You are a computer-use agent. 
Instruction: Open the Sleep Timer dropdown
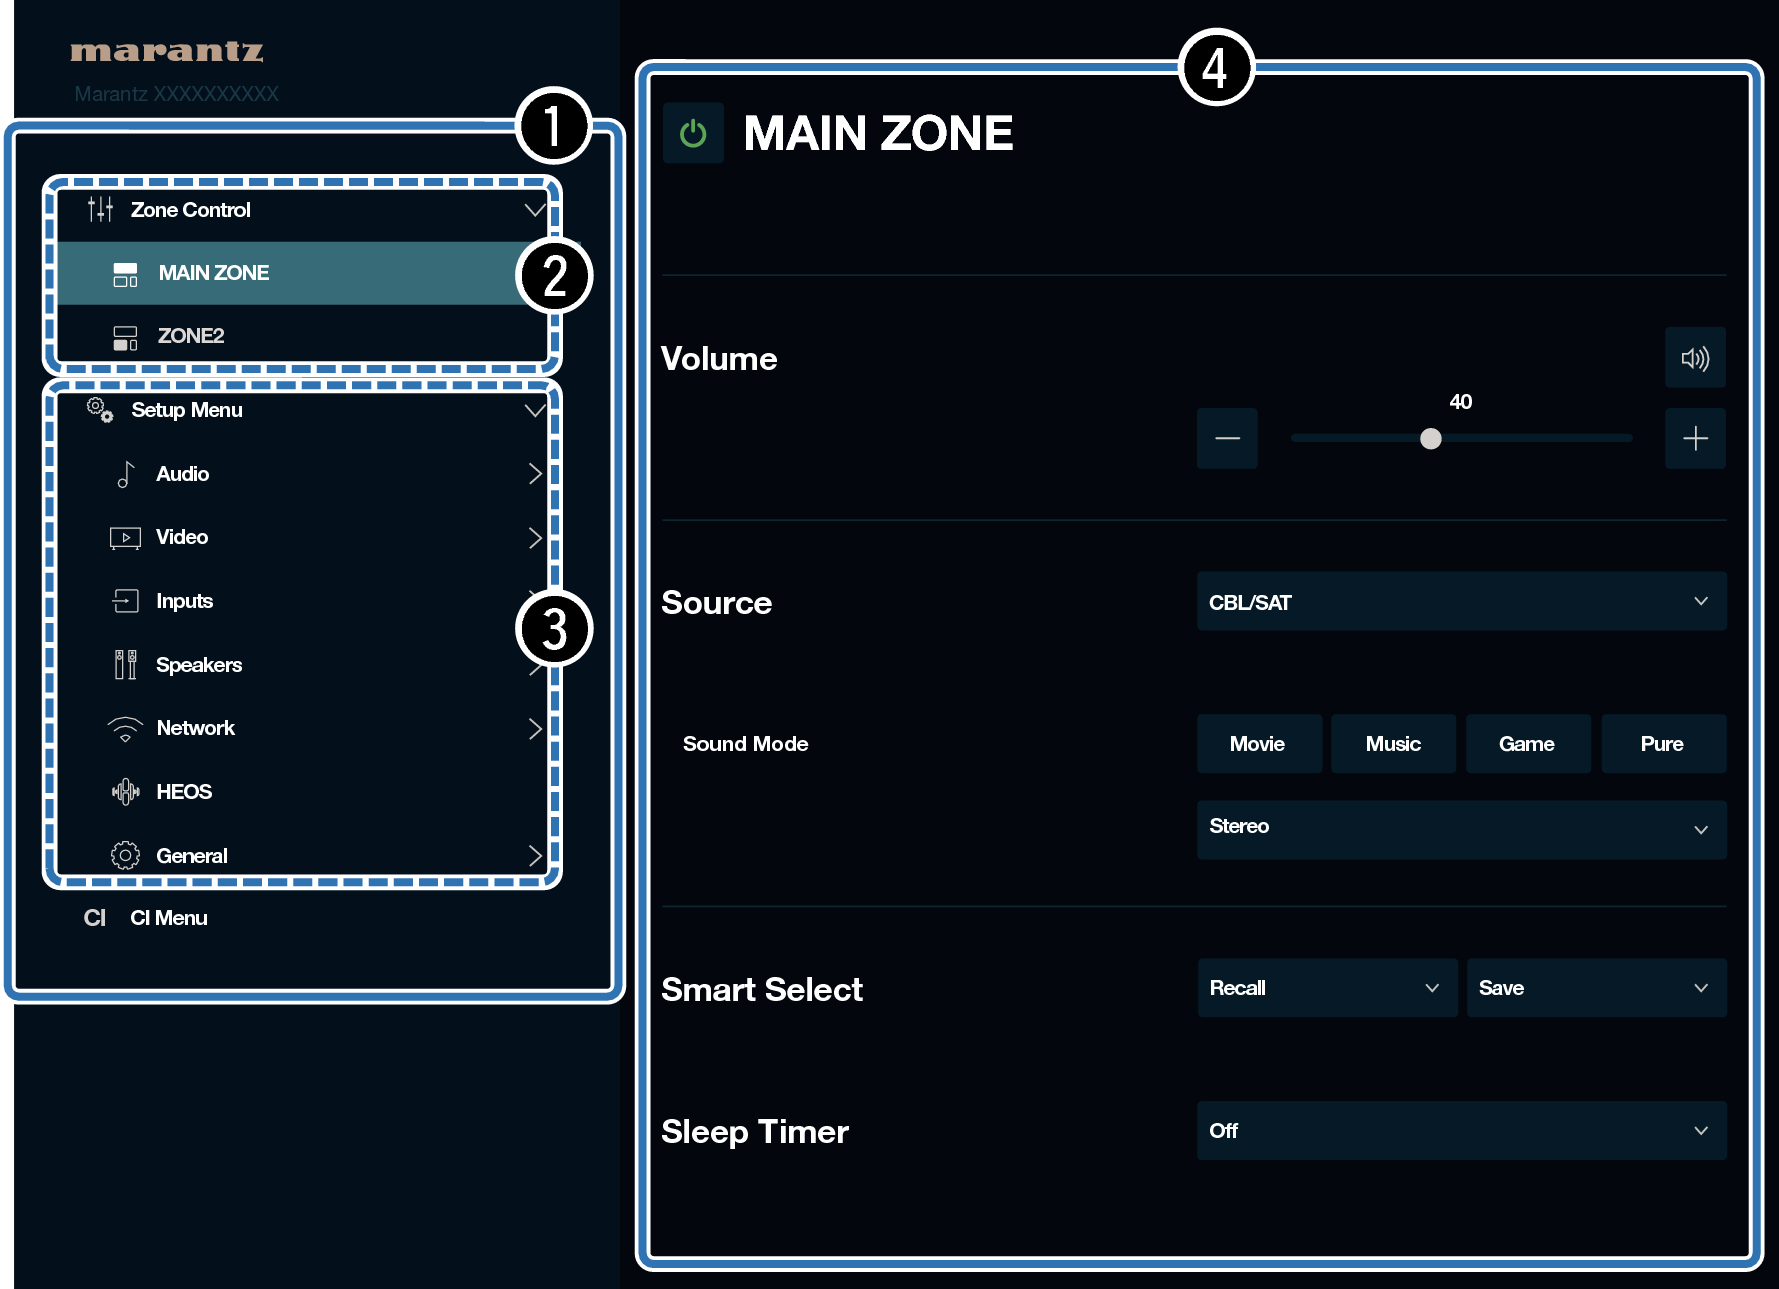tap(1460, 1131)
